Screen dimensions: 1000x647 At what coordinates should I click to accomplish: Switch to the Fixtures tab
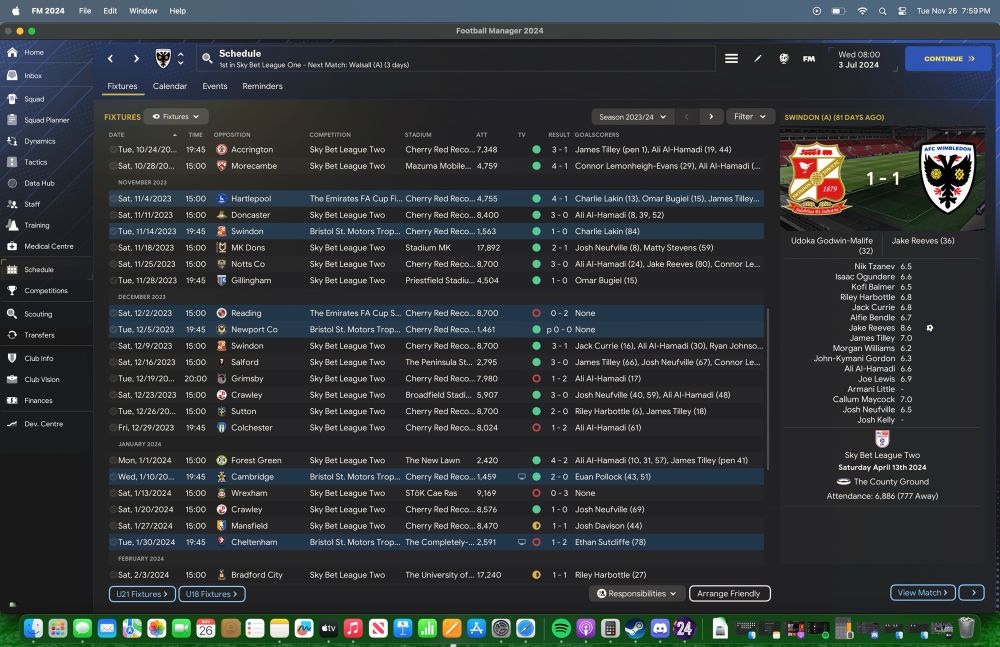pos(122,86)
